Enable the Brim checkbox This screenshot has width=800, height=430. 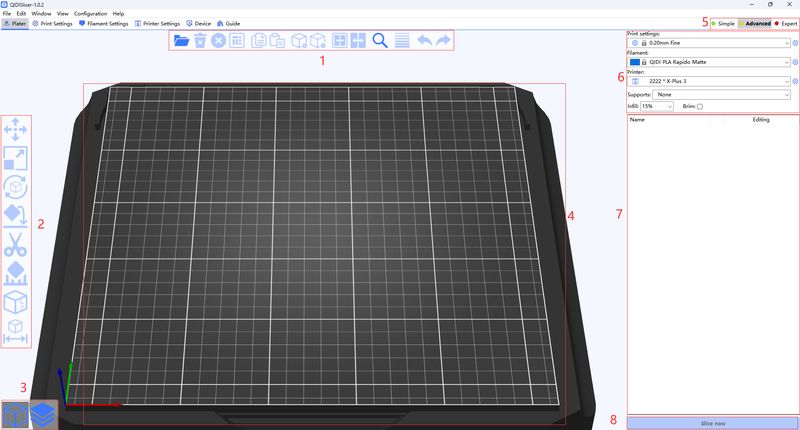click(700, 106)
